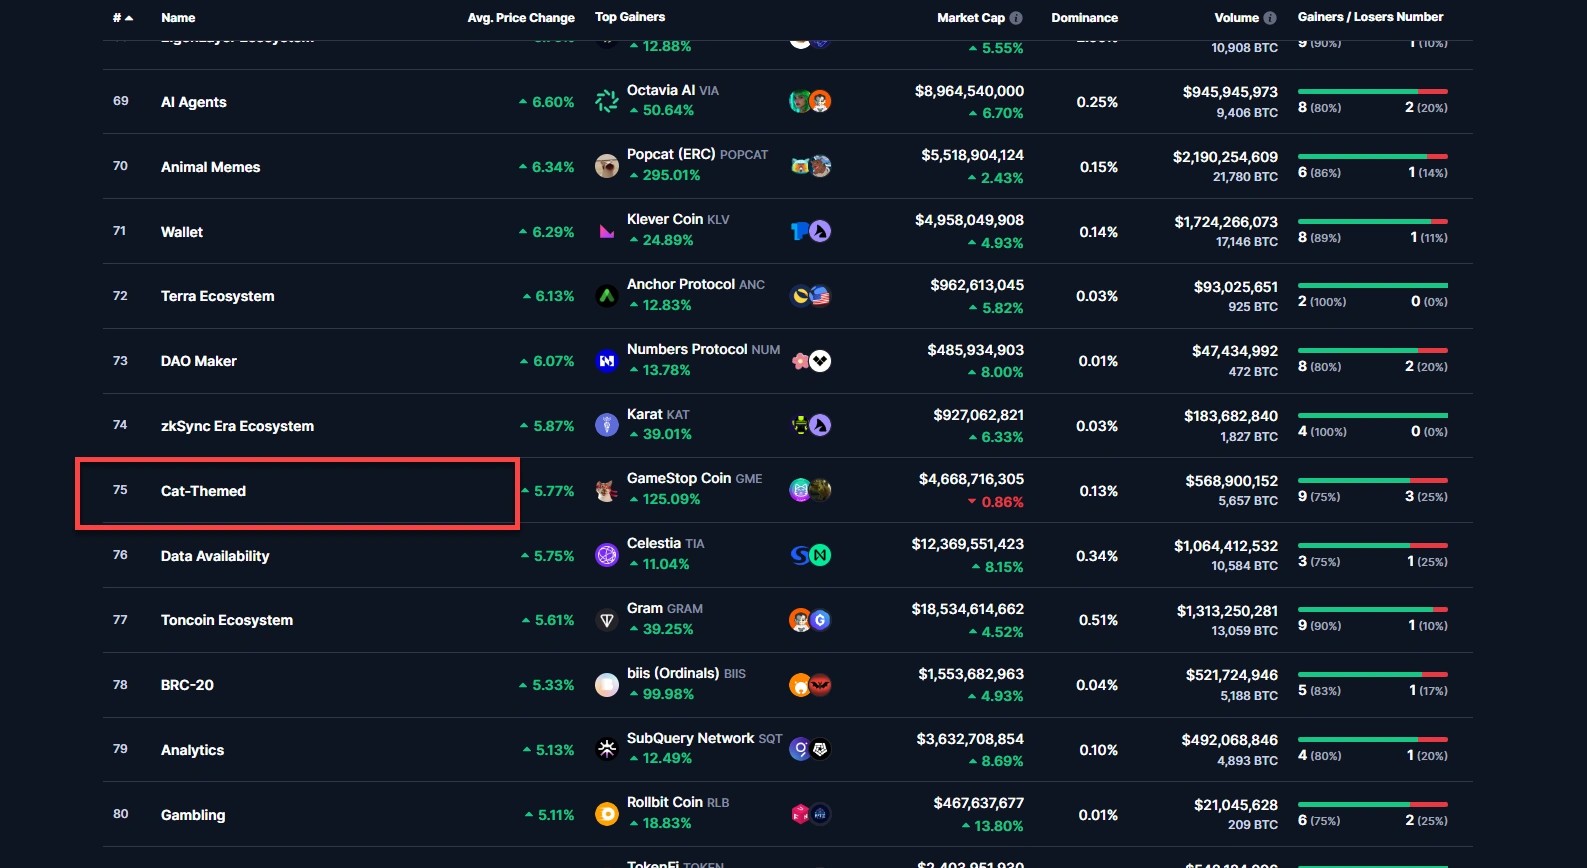Open the Toncoin Ecosystem category
1587x868 pixels.
(x=227, y=620)
